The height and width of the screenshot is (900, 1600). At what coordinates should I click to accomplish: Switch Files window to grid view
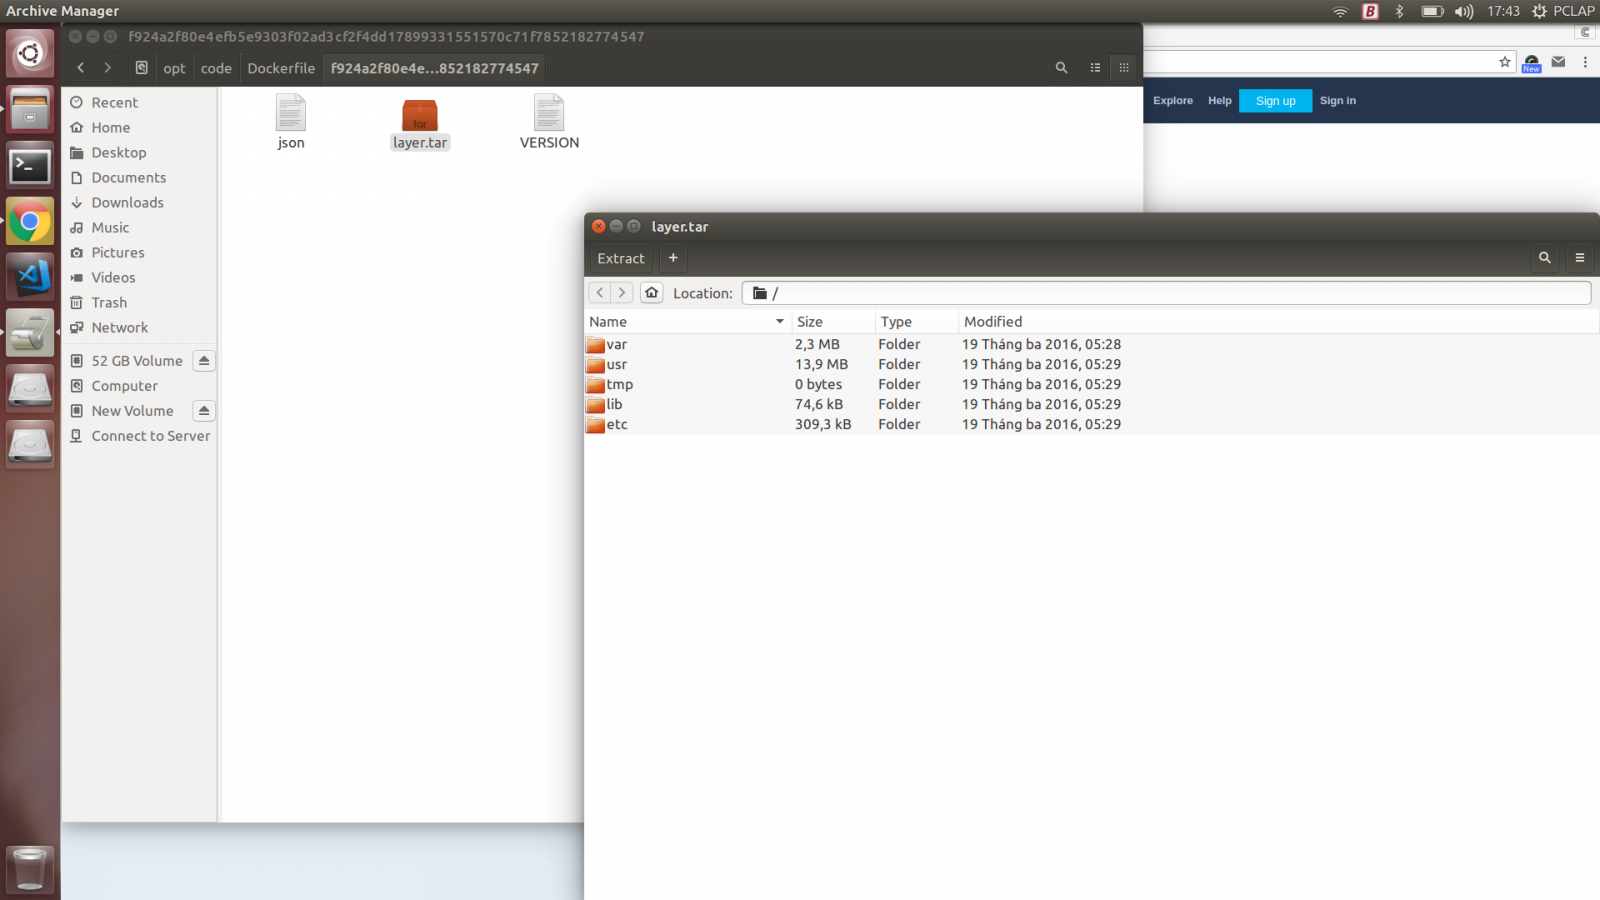point(1124,68)
